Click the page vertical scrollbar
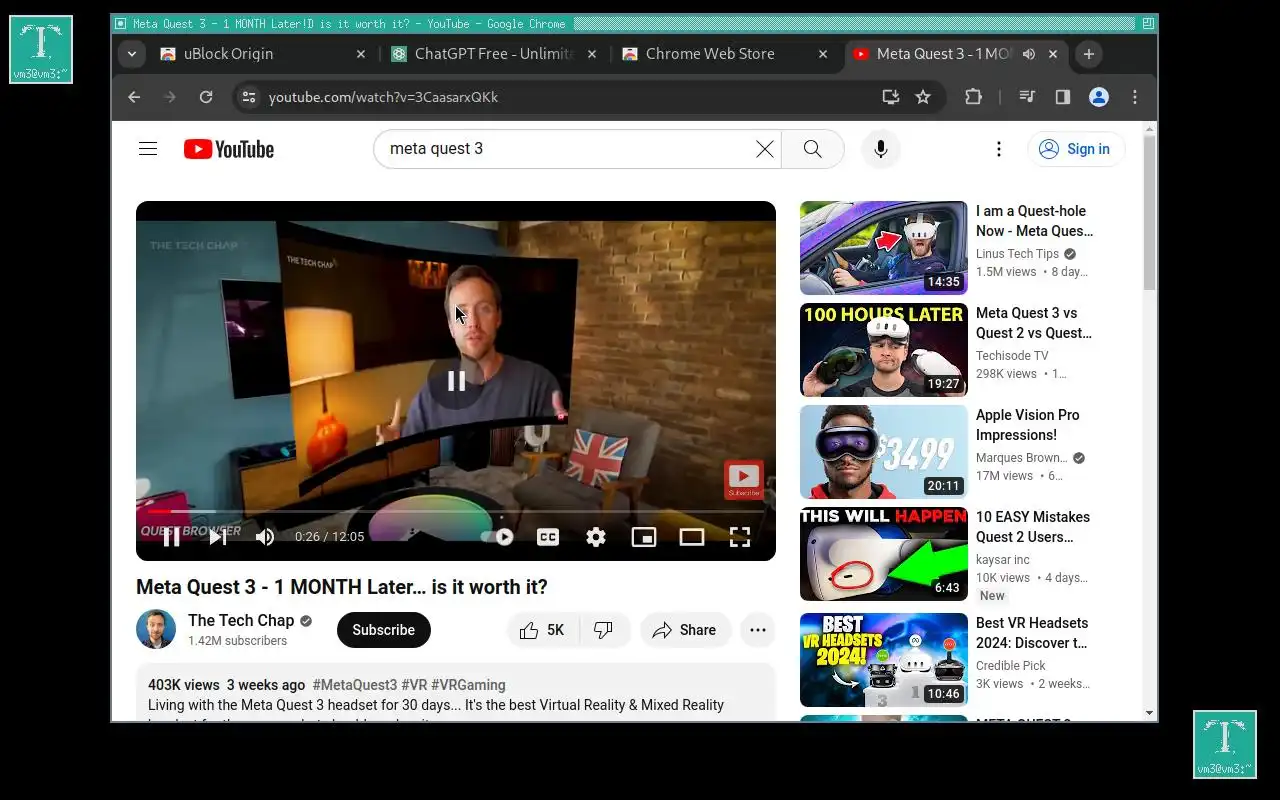 [1149, 212]
